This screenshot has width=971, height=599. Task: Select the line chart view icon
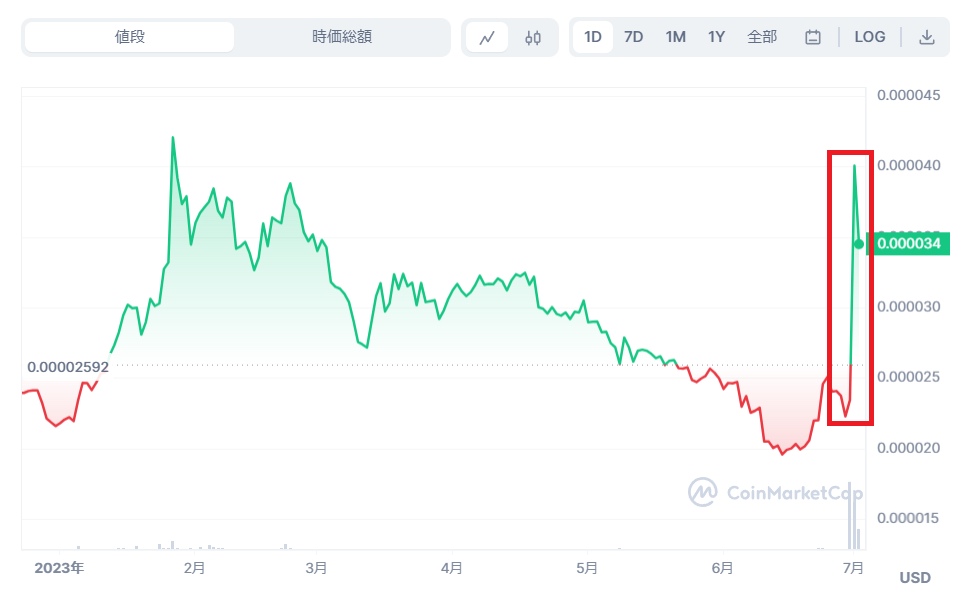[x=486, y=36]
